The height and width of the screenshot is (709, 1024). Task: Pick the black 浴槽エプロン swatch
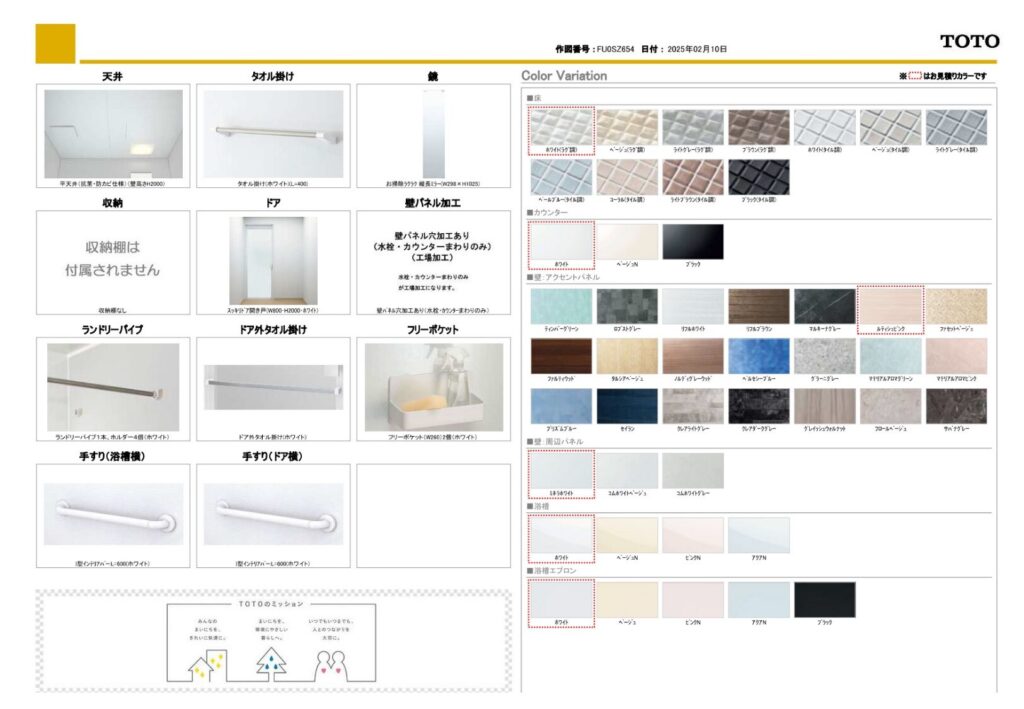point(824,600)
